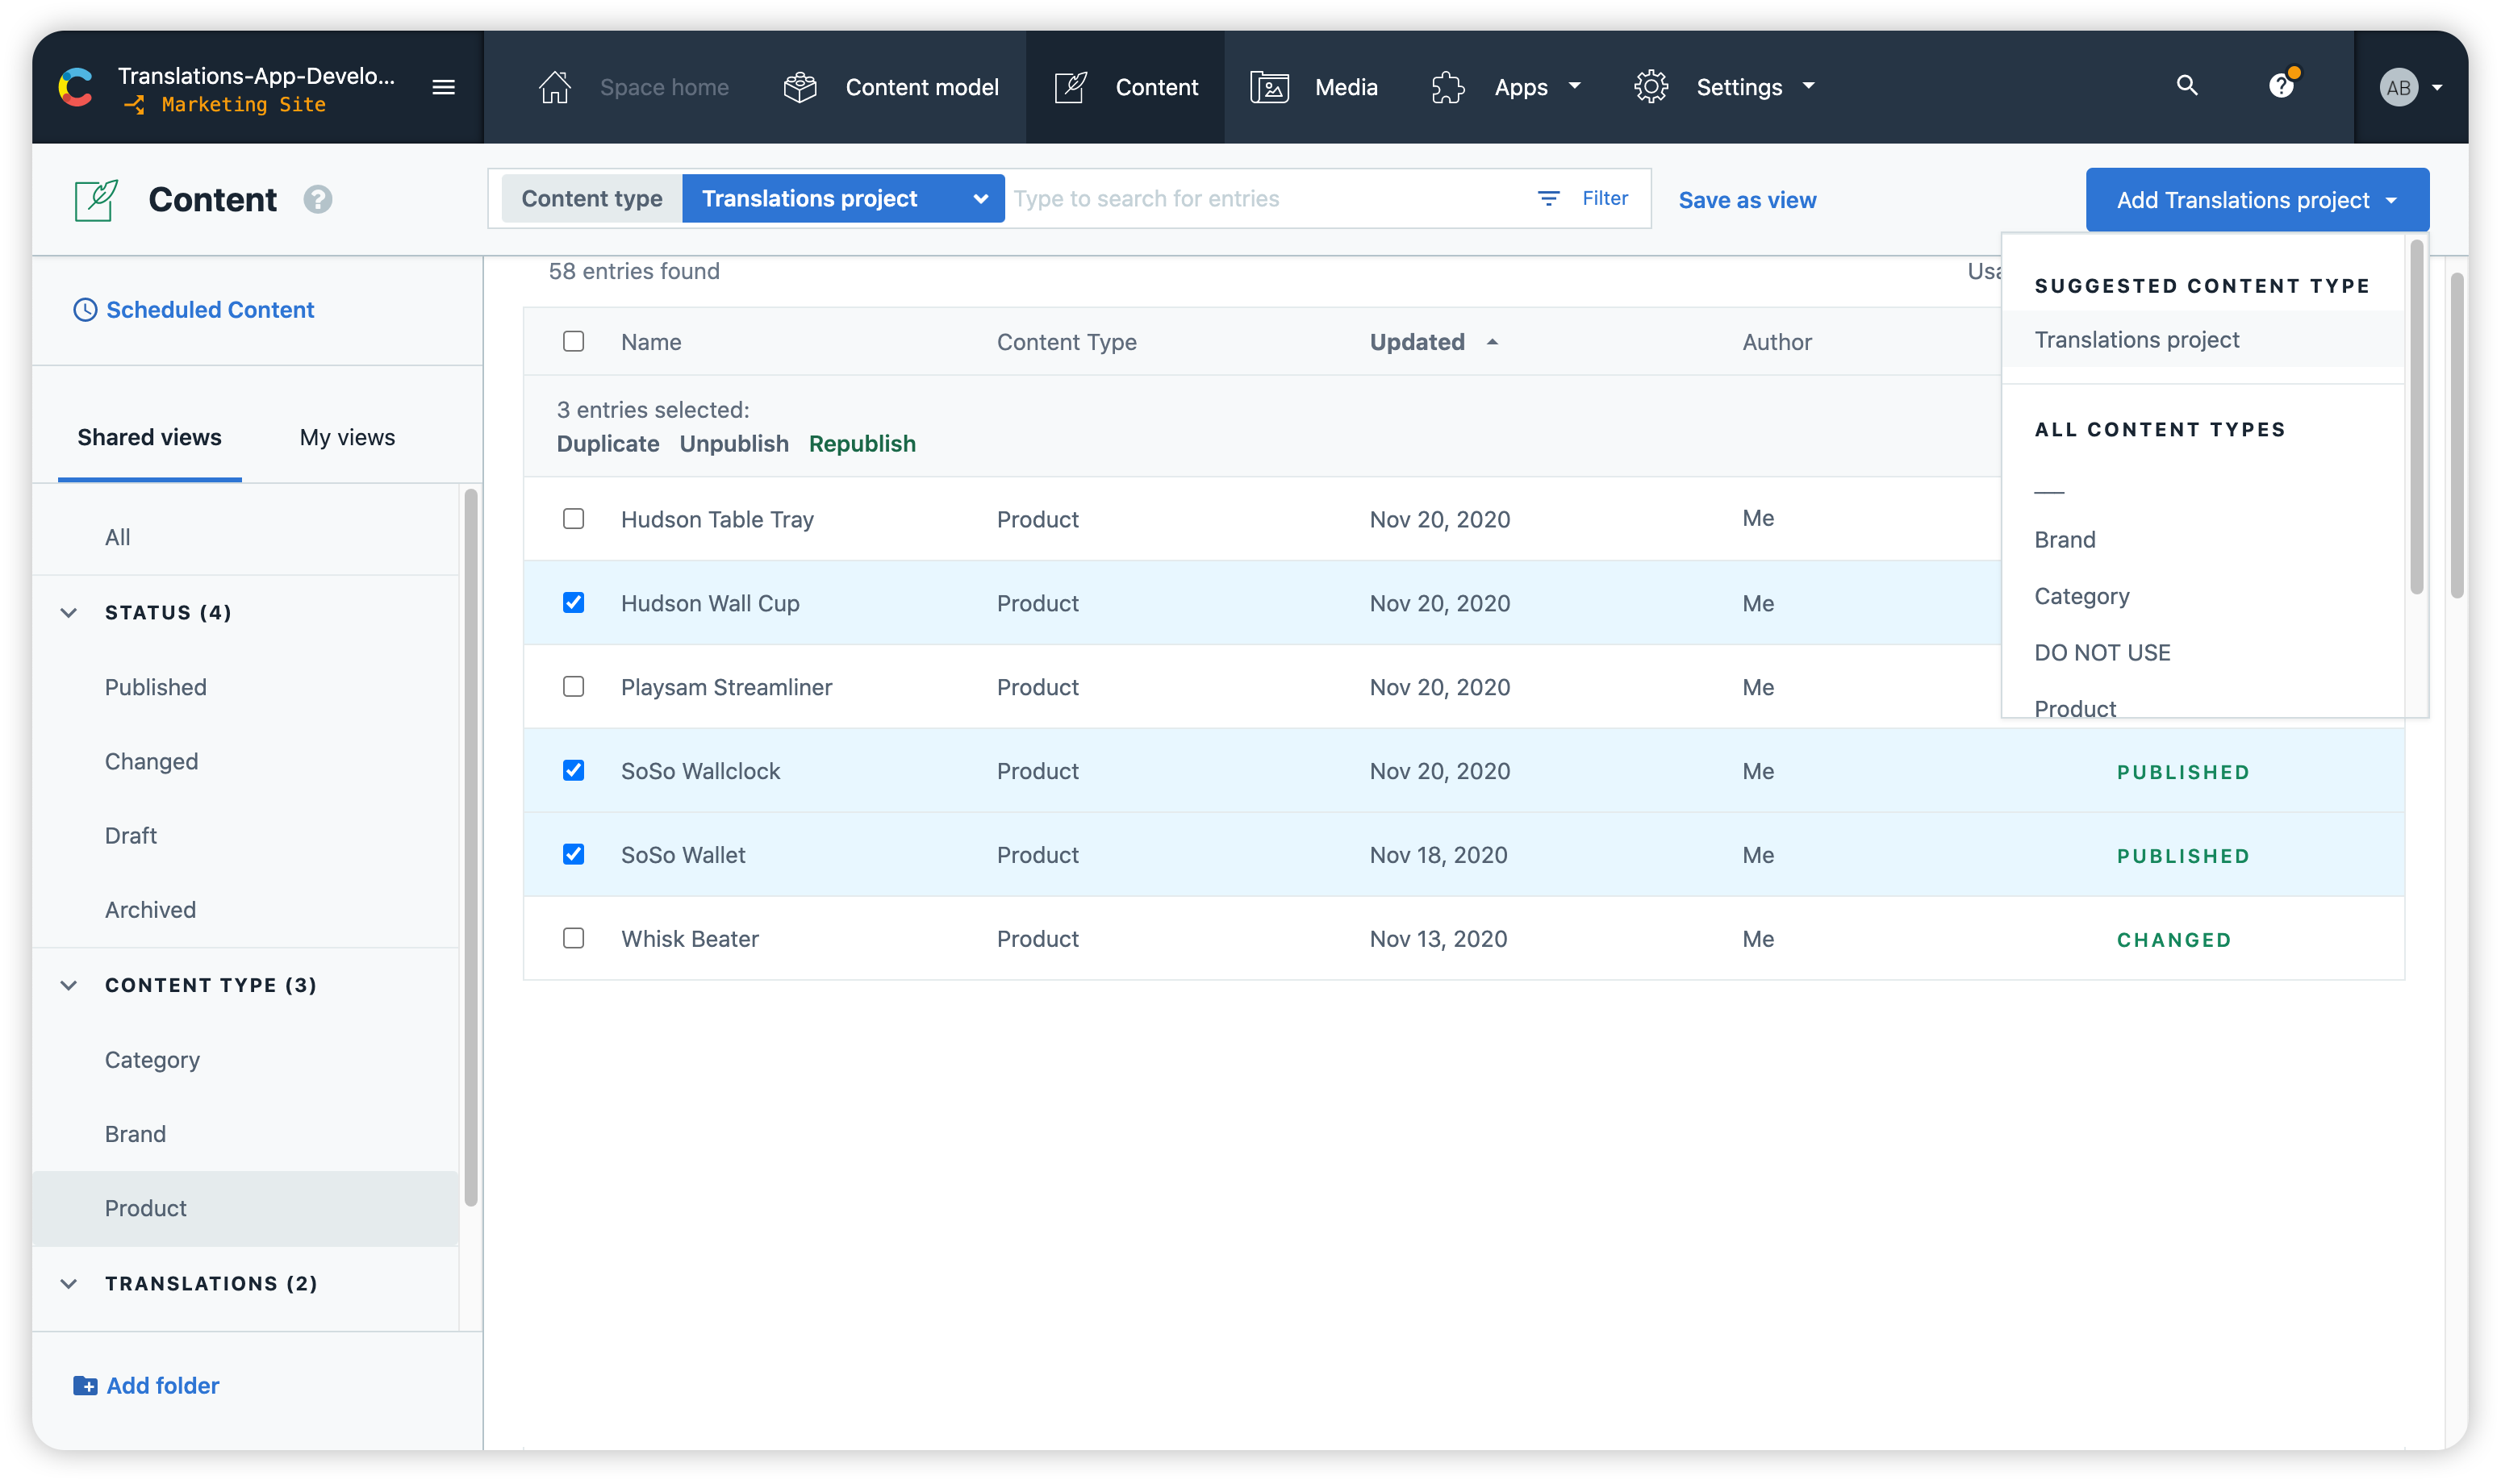2501x1484 pixels.
Task: Click Republish for selected entries
Action: (x=862, y=444)
